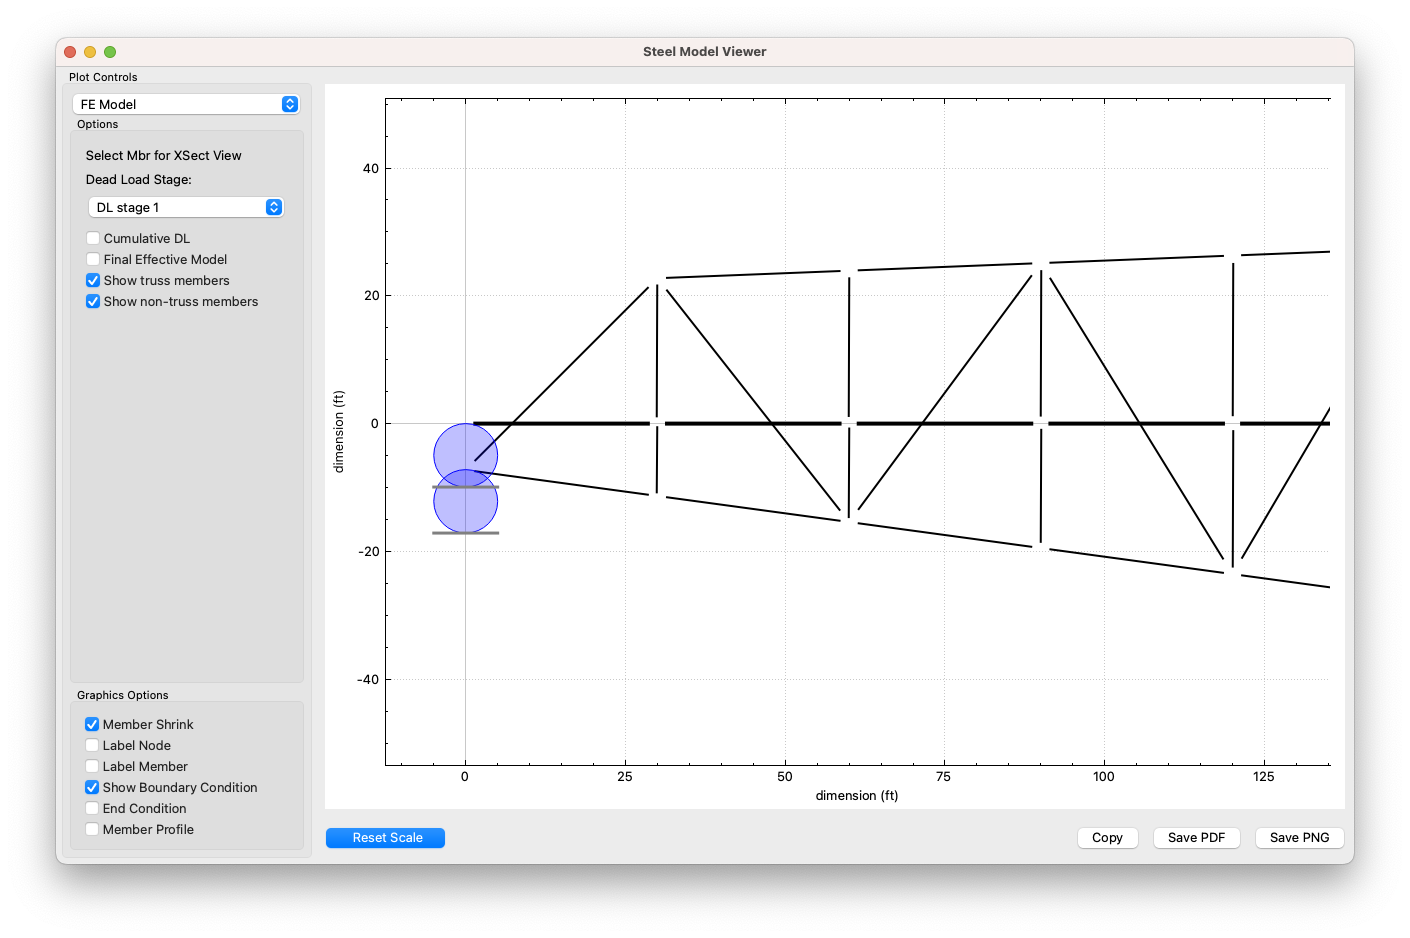The width and height of the screenshot is (1410, 938).
Task: Export the plot with Save PNG
Action: click(1299, 838)
